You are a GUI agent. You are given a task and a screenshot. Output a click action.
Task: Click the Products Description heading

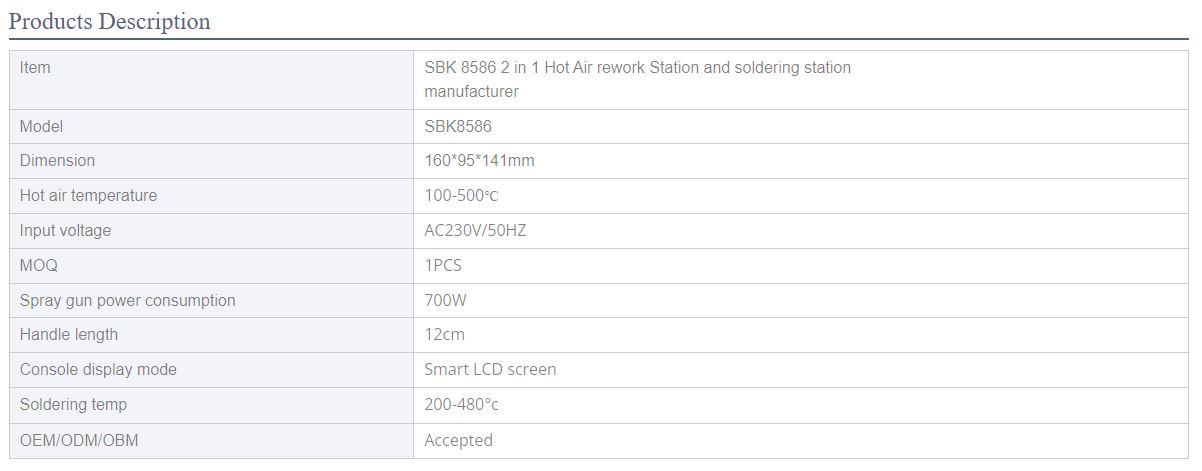[110, 21]
